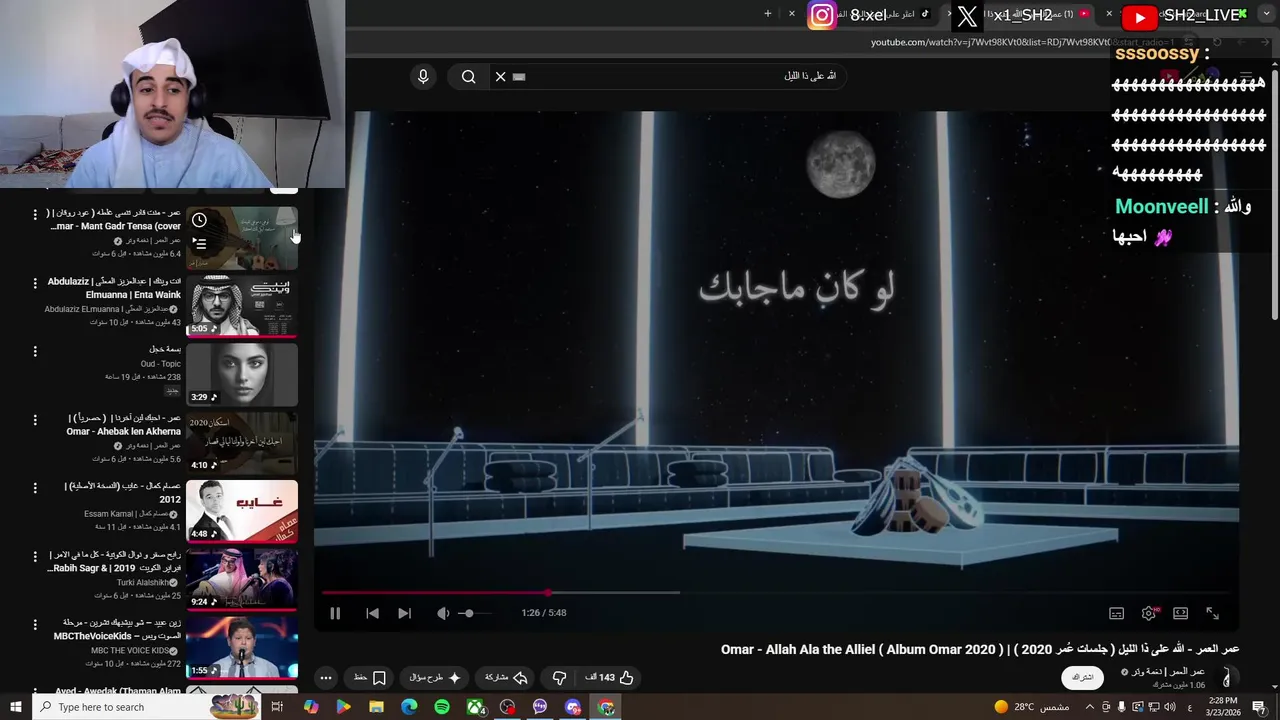
Task: Play Omar Ahebak len Akherha video
Action: [x=242, y=442]
